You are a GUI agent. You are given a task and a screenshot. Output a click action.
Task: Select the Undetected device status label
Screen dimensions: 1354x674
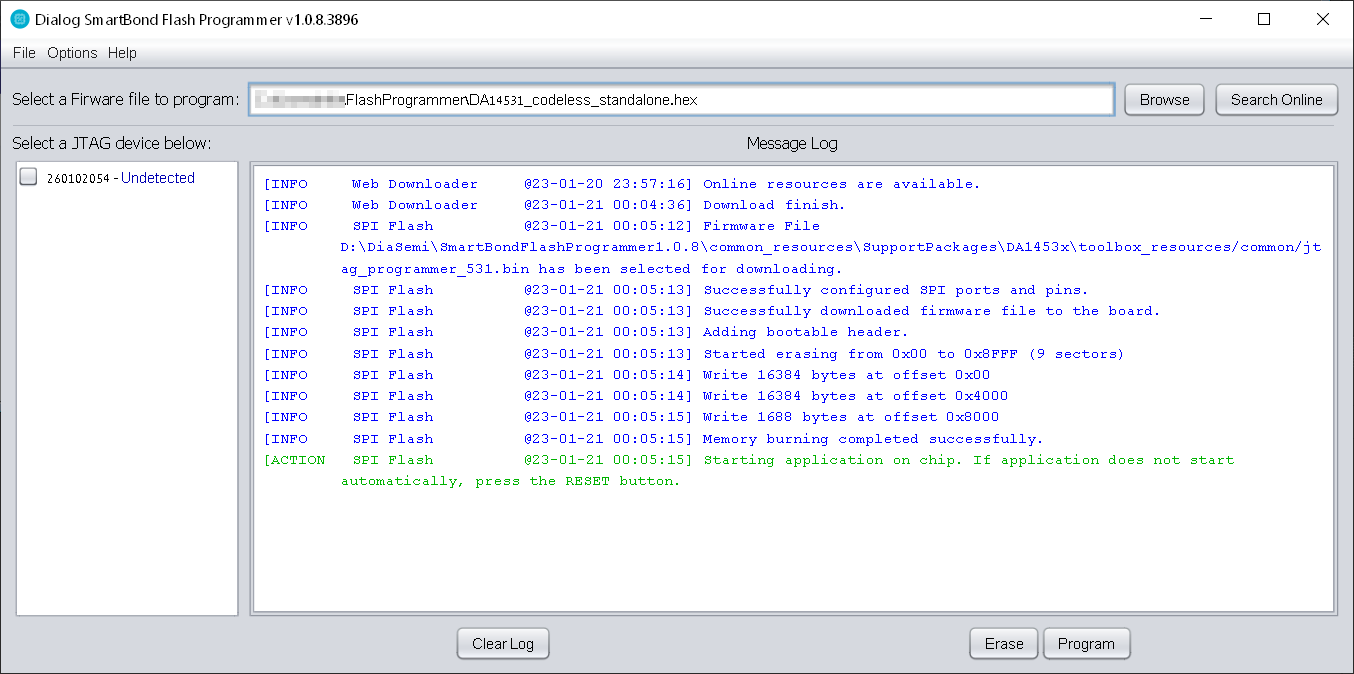pos(158,178)
